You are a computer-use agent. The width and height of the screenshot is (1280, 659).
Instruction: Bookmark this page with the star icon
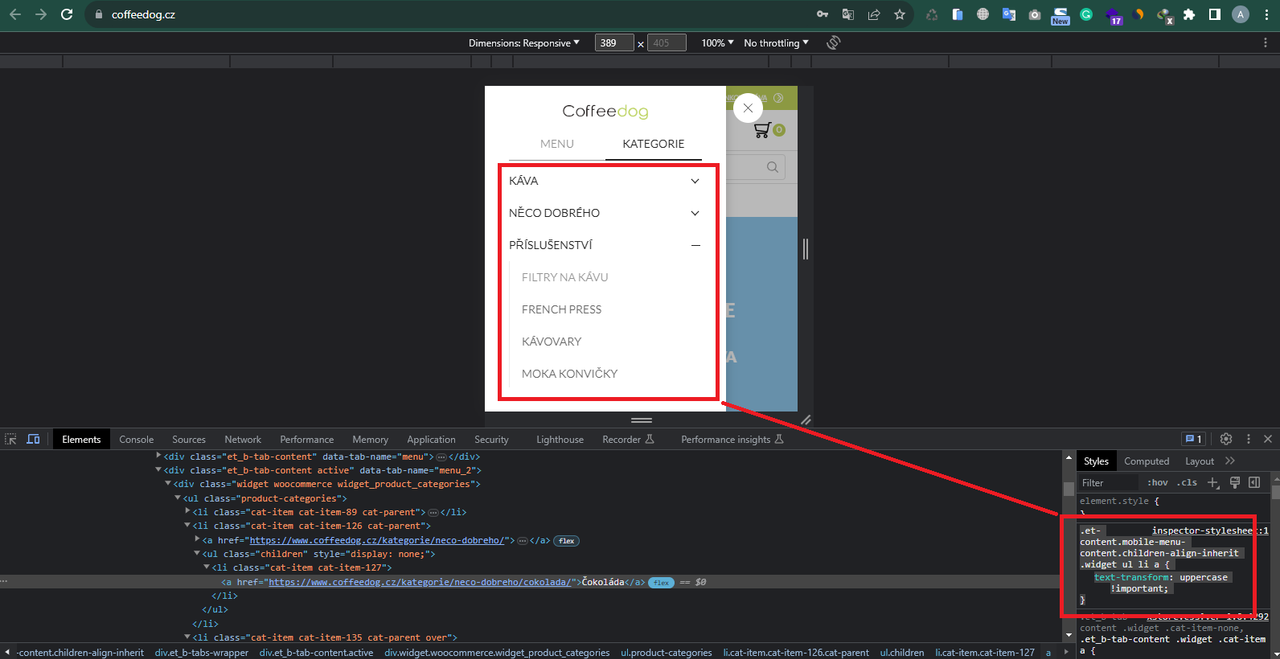(900, 15)
